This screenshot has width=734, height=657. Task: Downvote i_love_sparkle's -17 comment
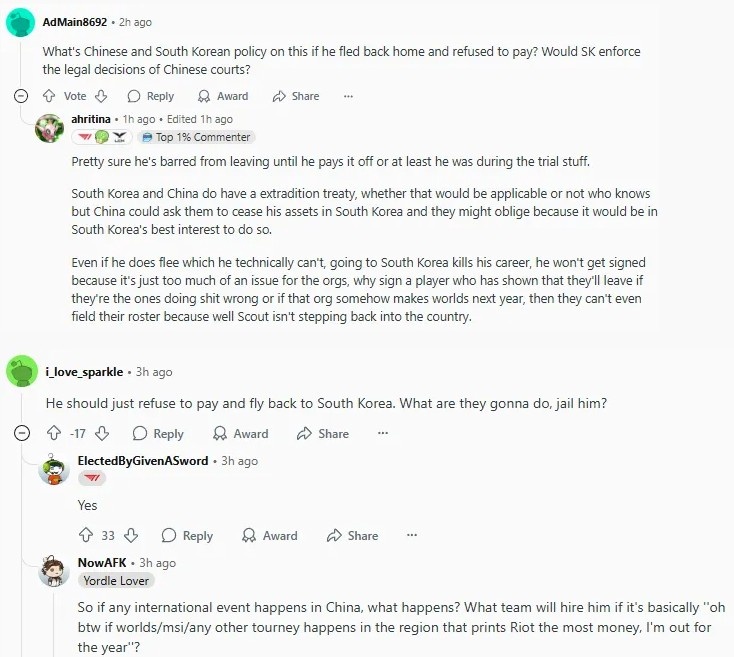coord(102,434)
